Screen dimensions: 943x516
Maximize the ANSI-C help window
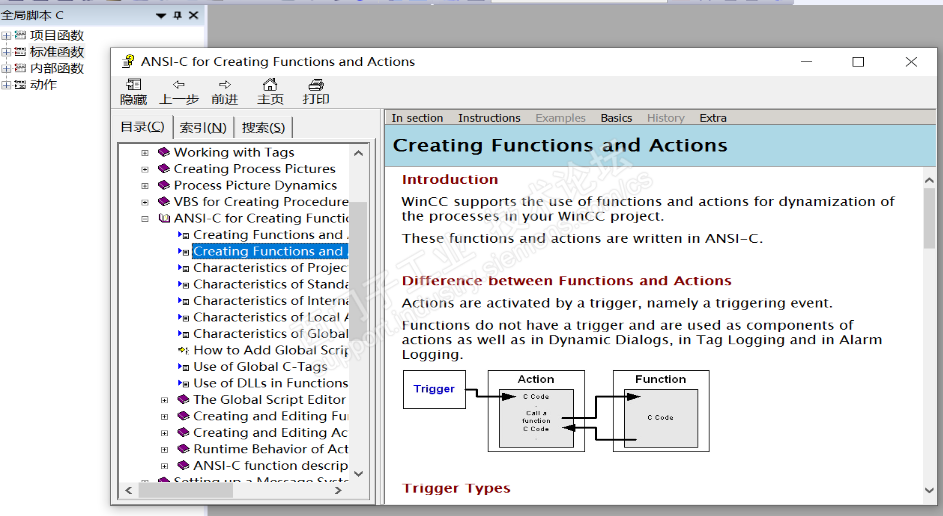(x=858, y=61)
